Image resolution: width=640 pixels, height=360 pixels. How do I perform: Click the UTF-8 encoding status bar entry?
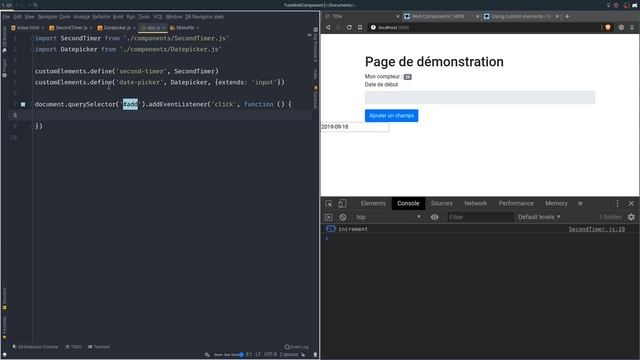click(270, 354)
